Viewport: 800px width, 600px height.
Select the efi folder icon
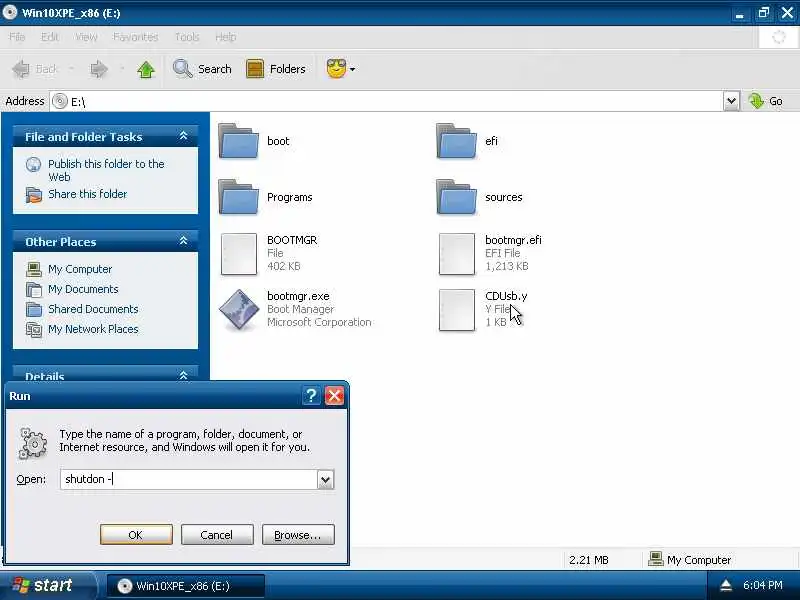pyautogui.click(x=457, y=141)
